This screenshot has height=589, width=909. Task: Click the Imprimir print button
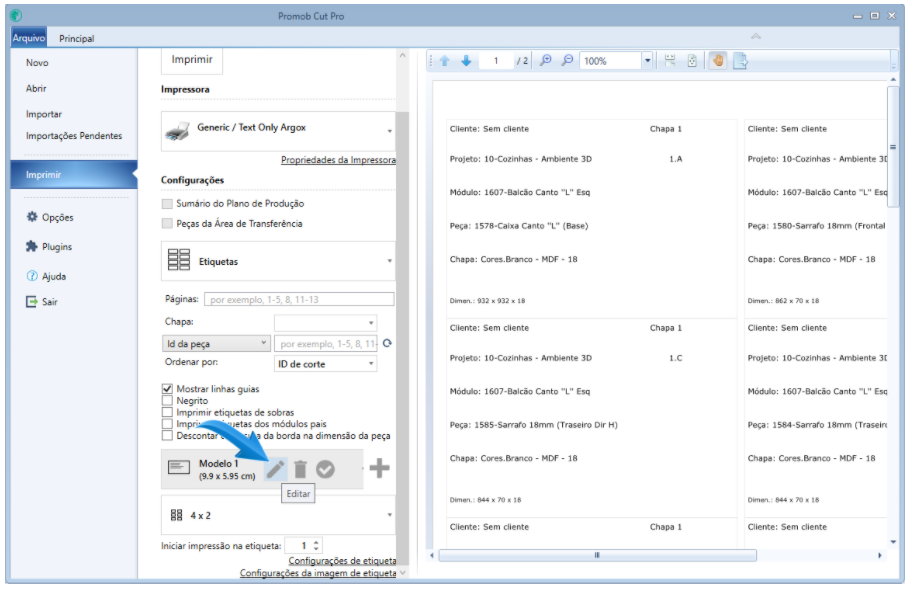click(x=192, y=60)
